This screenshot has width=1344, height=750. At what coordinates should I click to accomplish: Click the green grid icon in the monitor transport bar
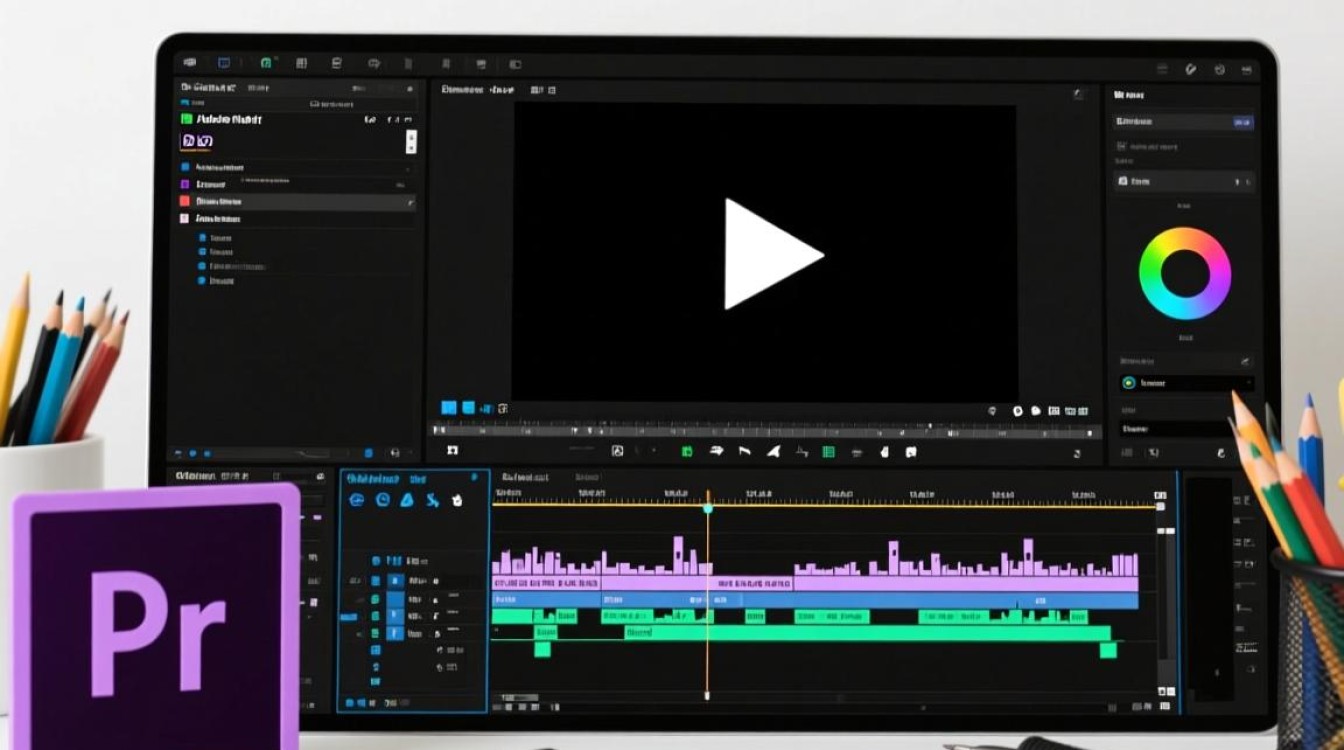[x=828, y=452]
